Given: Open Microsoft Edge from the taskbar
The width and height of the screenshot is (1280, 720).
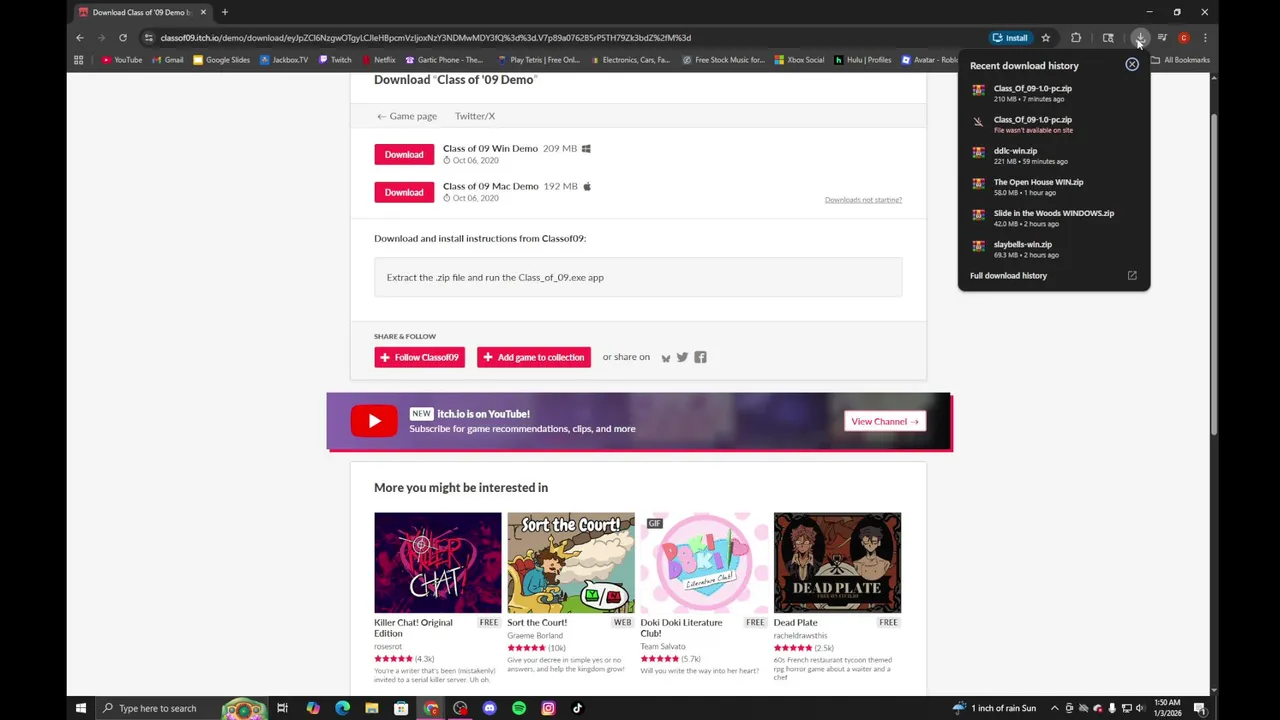Looking at the screenshot, I should [342, 708].
